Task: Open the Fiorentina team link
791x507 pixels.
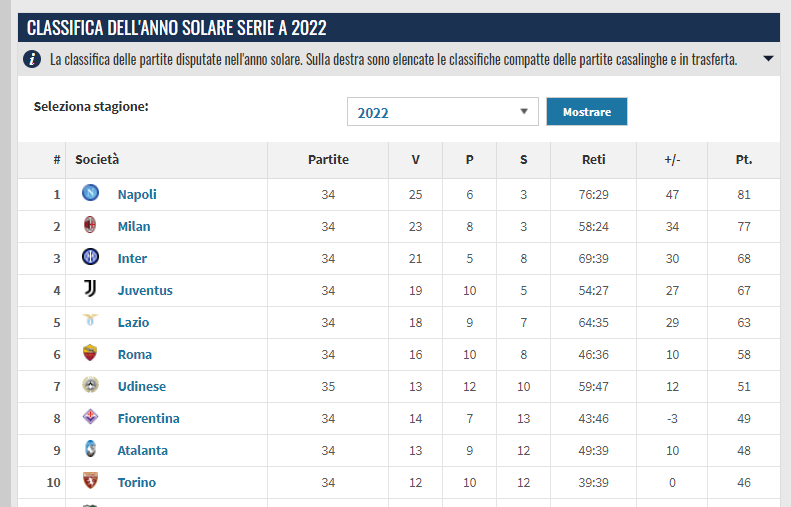Action: [x=148, y=419]
